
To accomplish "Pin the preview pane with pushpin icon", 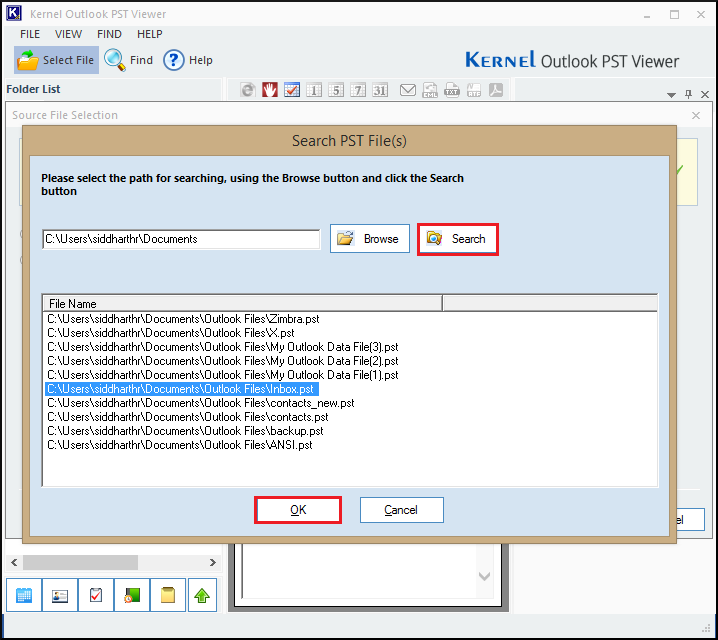I will click(688, 94).
